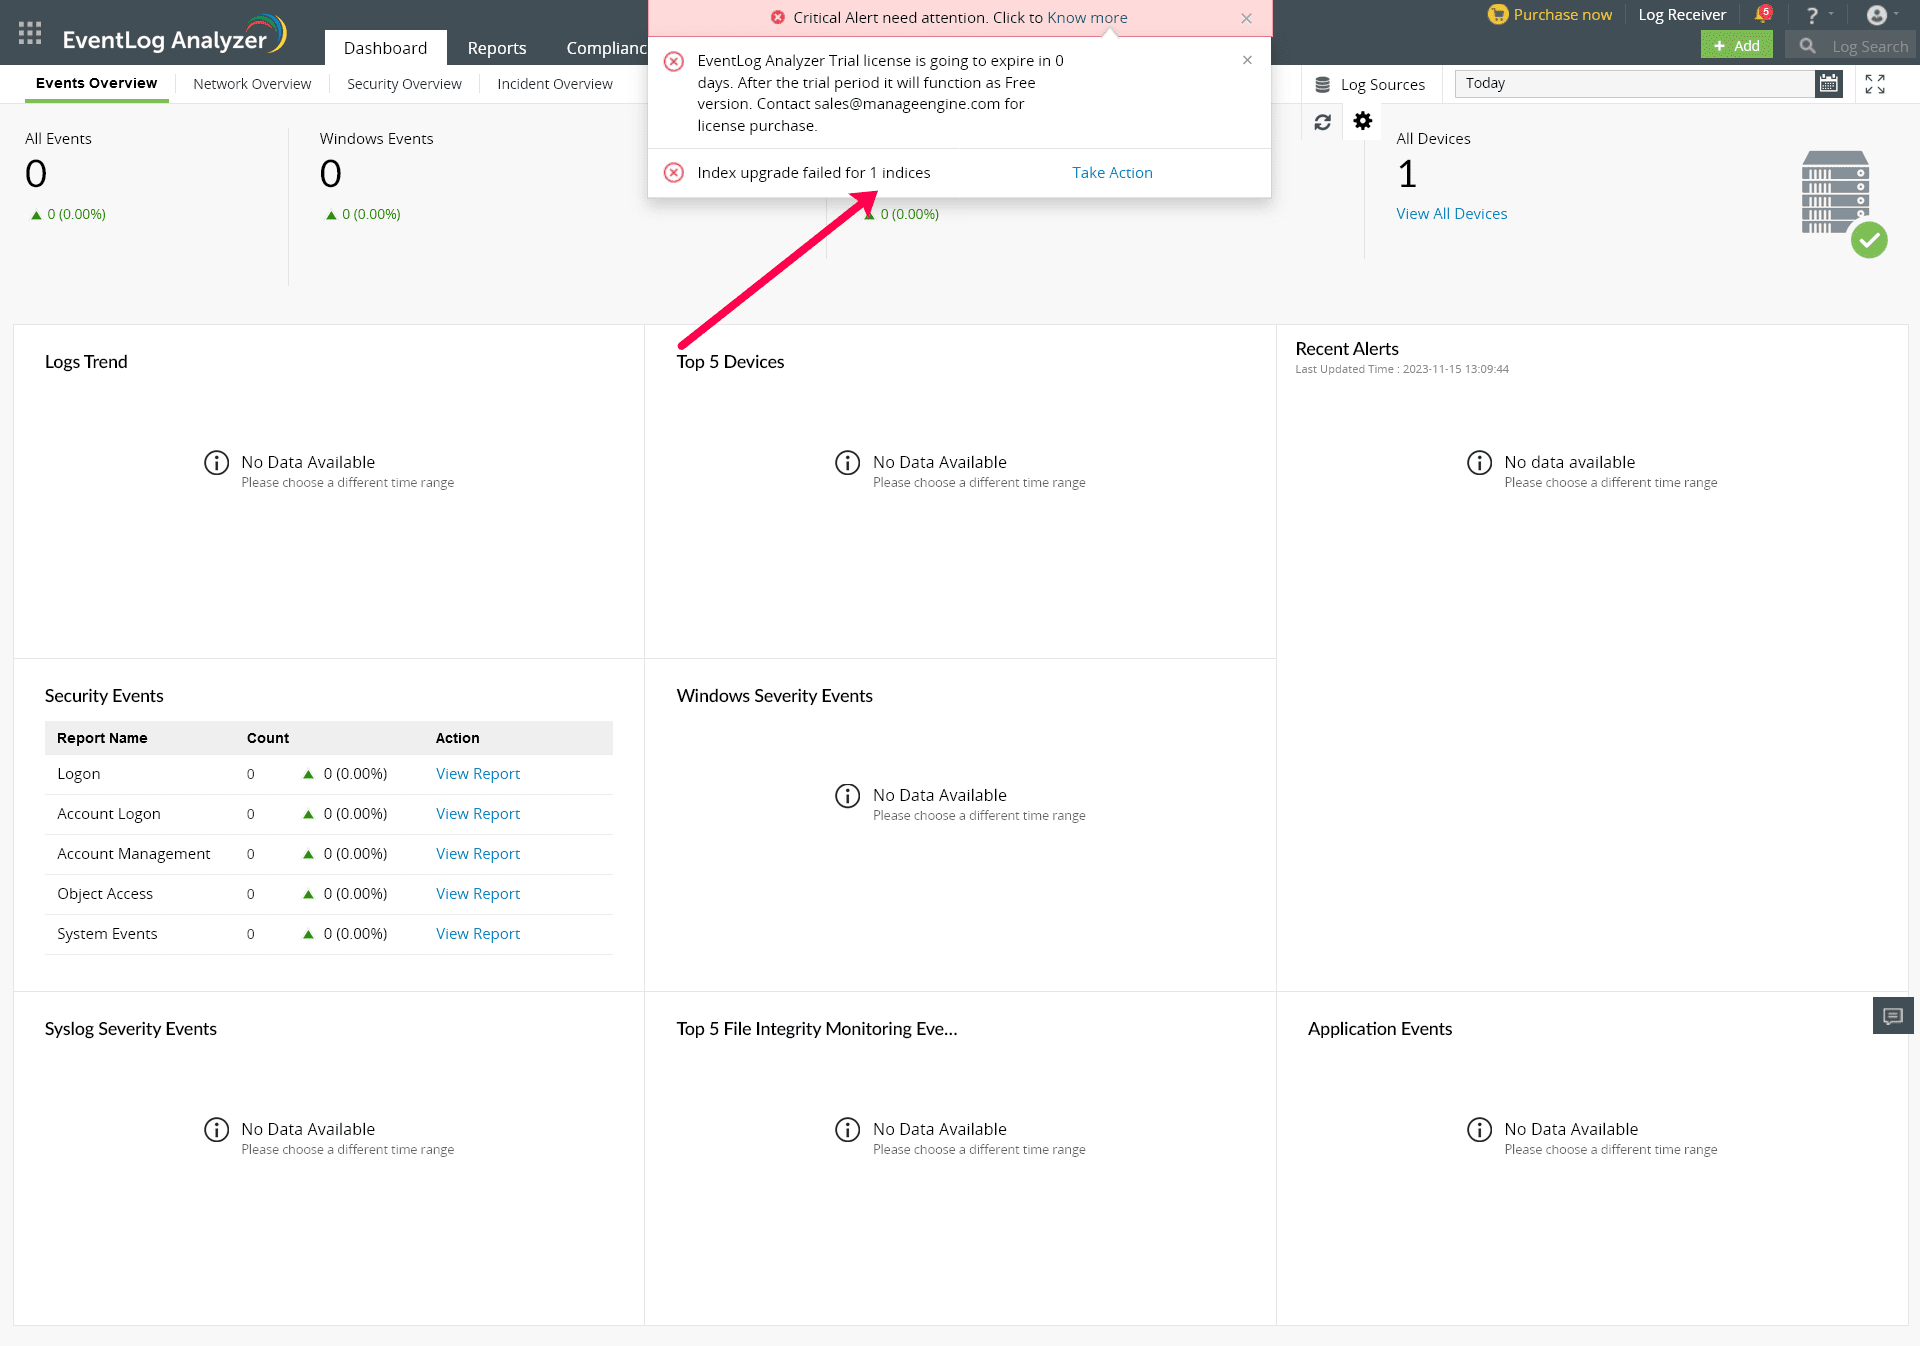Click the Log Search field
This screenshot has width=1920, height=1346.
[x=1868, y=46]
